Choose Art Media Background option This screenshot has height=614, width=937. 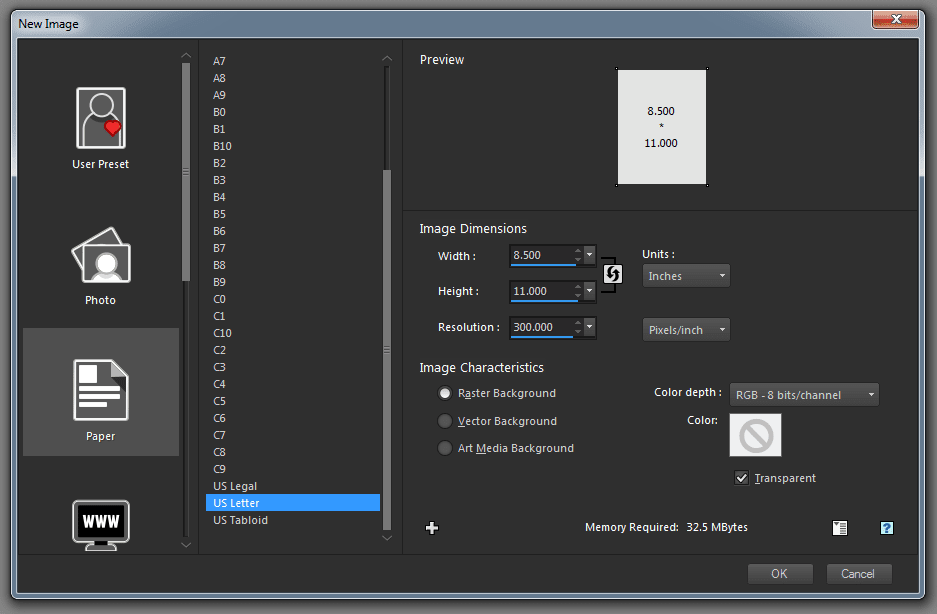445,448
